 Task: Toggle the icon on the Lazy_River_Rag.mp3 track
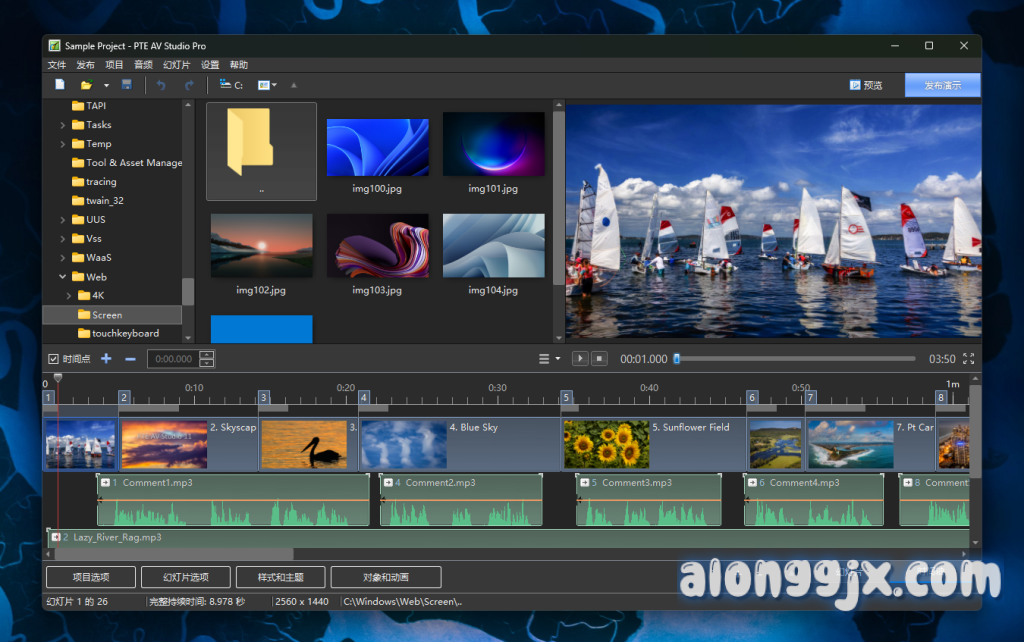(56, 537)
